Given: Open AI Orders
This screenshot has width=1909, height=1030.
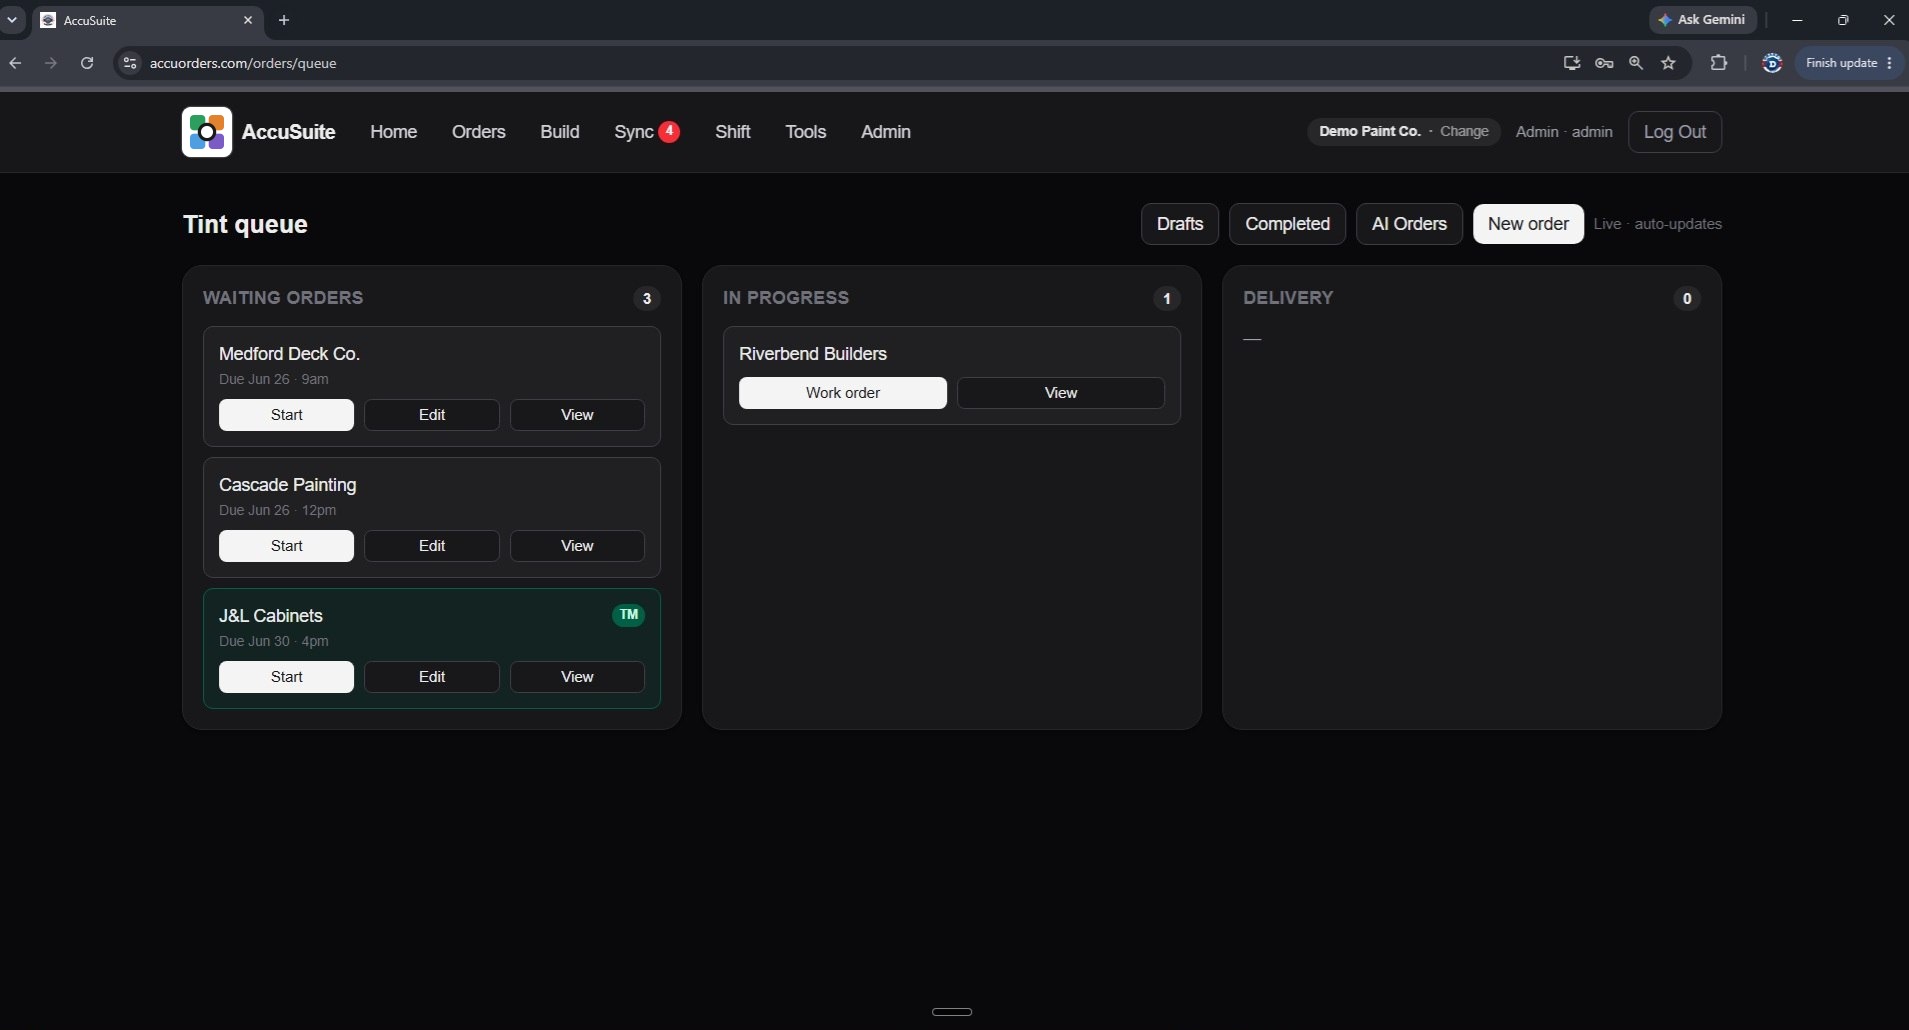Looking at the screenshot, I should 1409,224.
